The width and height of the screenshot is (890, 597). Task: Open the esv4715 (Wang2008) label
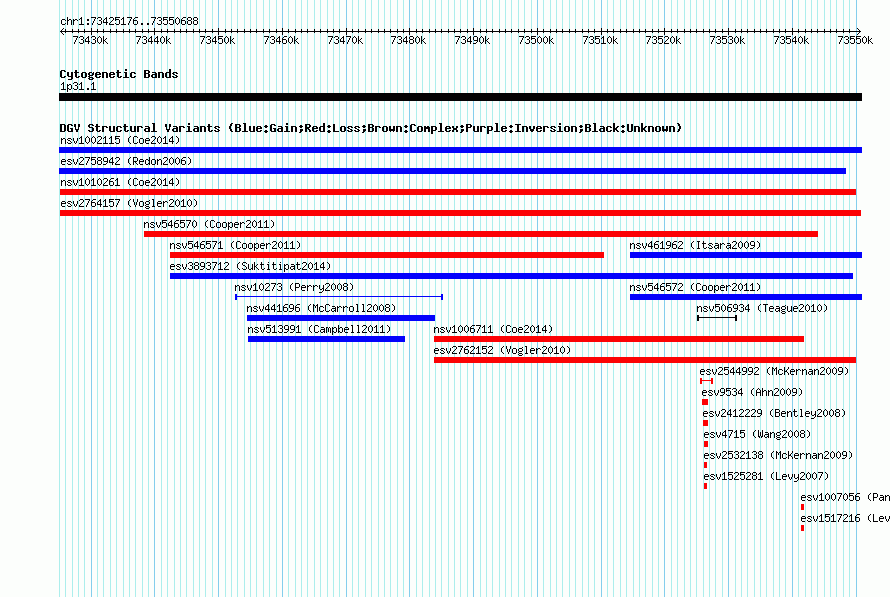tap(757, 434)
